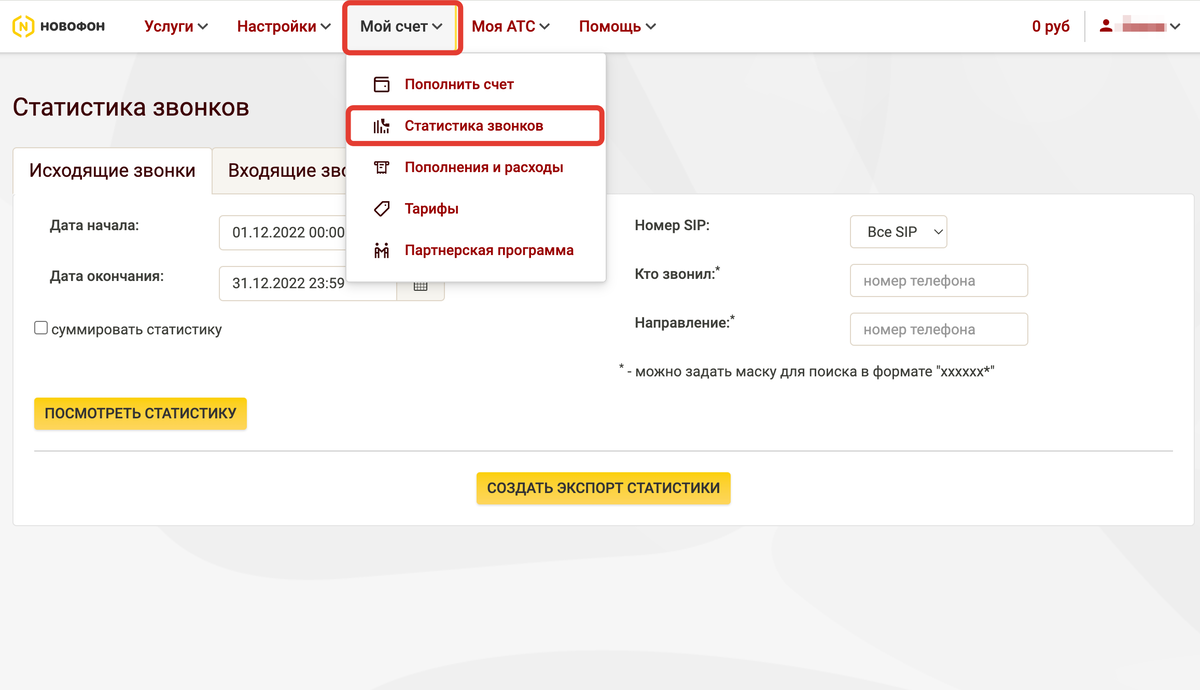Screen dimensions: 1200x690
Task: Click the people icon beside Партнерская программа
Action: [381, 250]
